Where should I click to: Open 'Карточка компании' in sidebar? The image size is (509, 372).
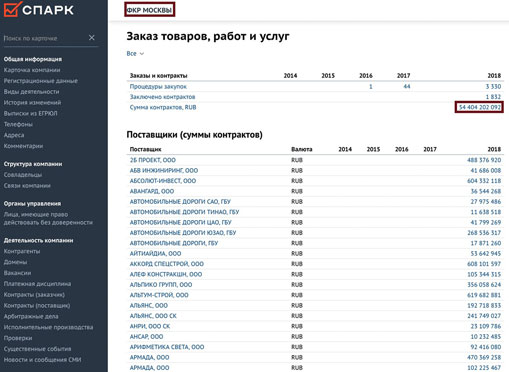click(x=32, y=70)
